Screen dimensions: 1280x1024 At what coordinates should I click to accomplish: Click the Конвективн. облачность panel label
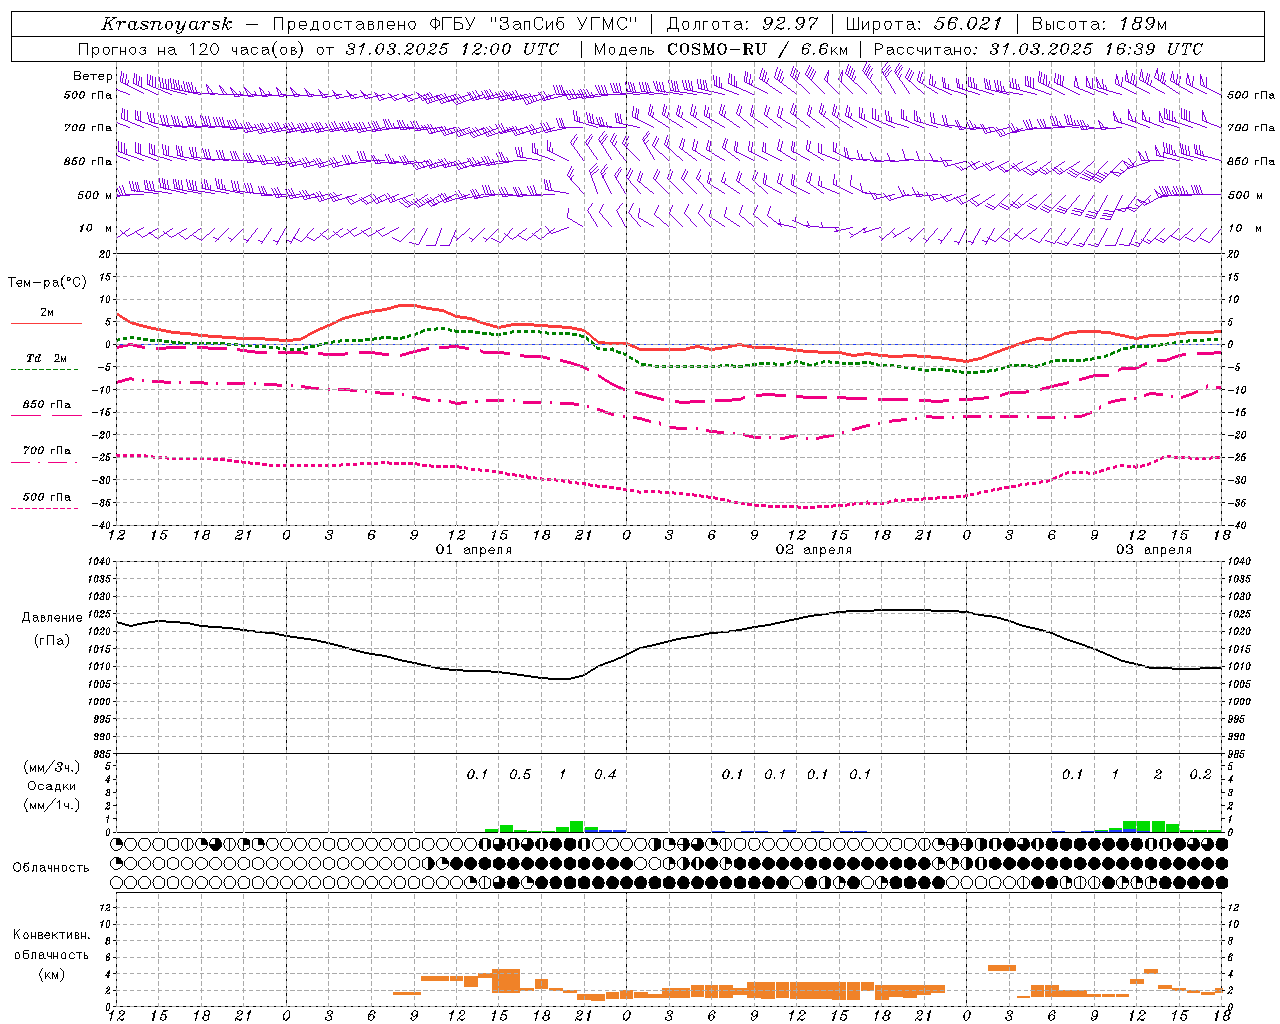point(51,945)
